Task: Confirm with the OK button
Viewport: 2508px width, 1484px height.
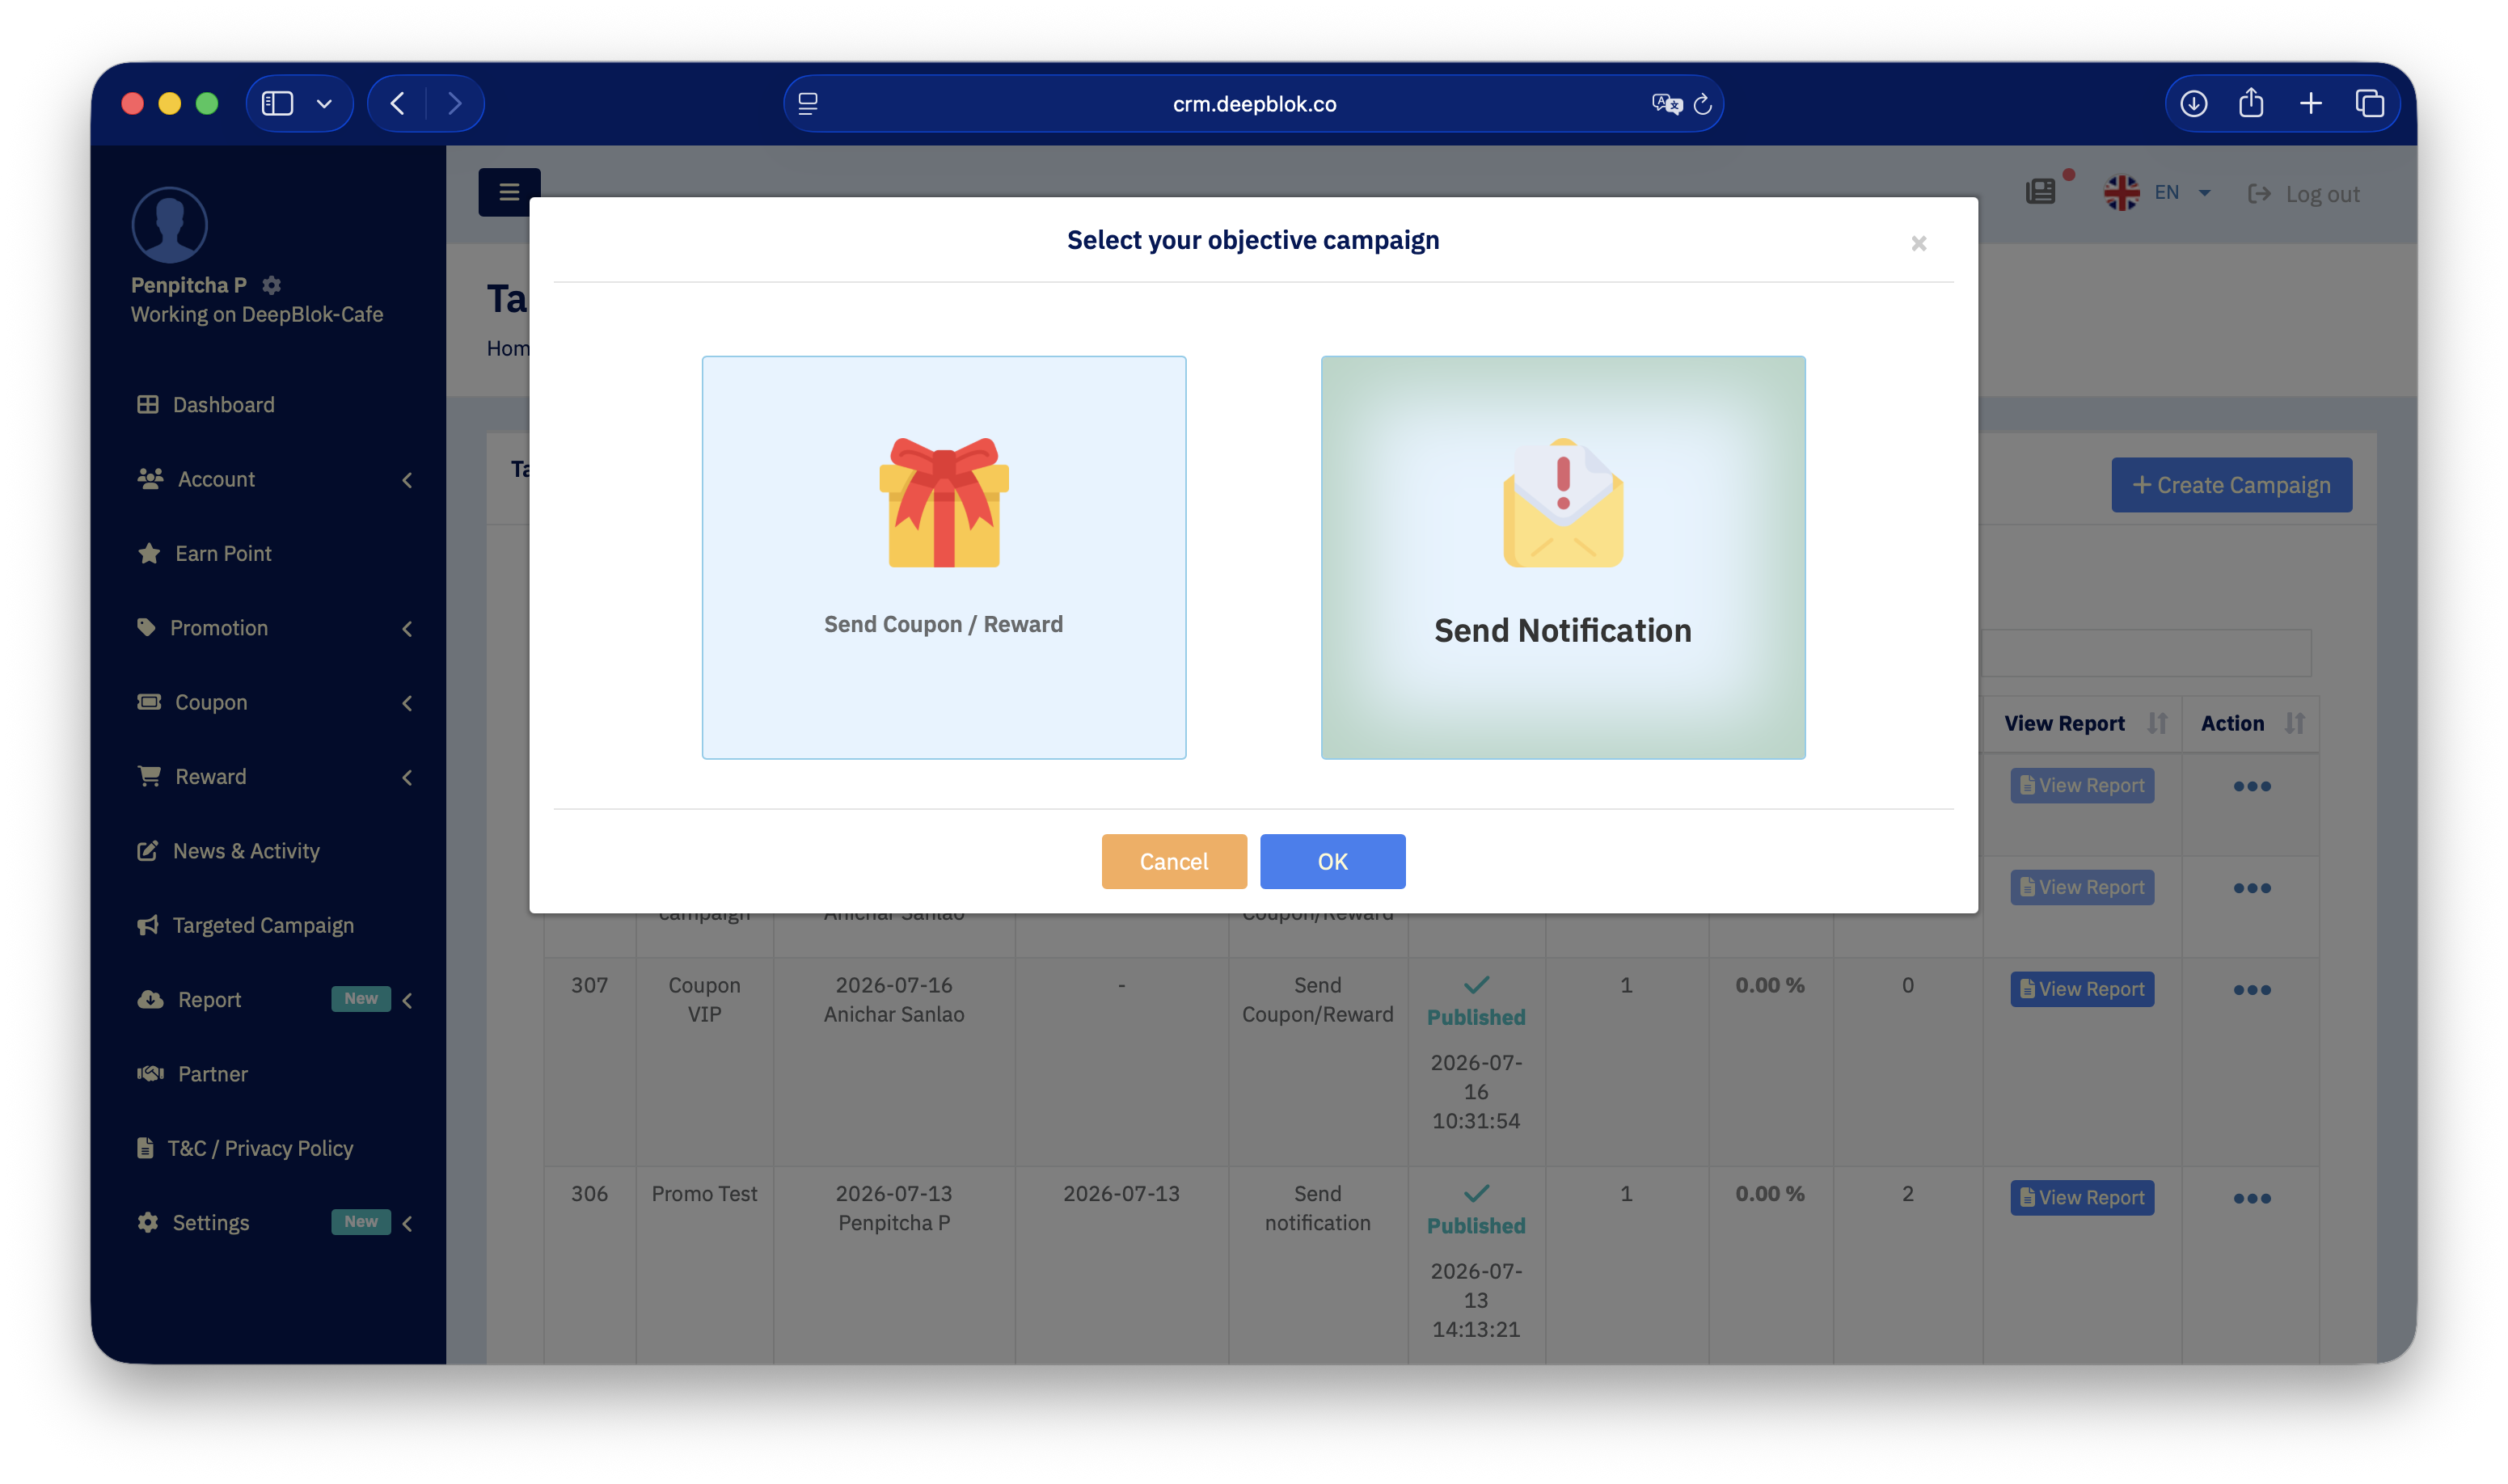Action: point(1332,861)
